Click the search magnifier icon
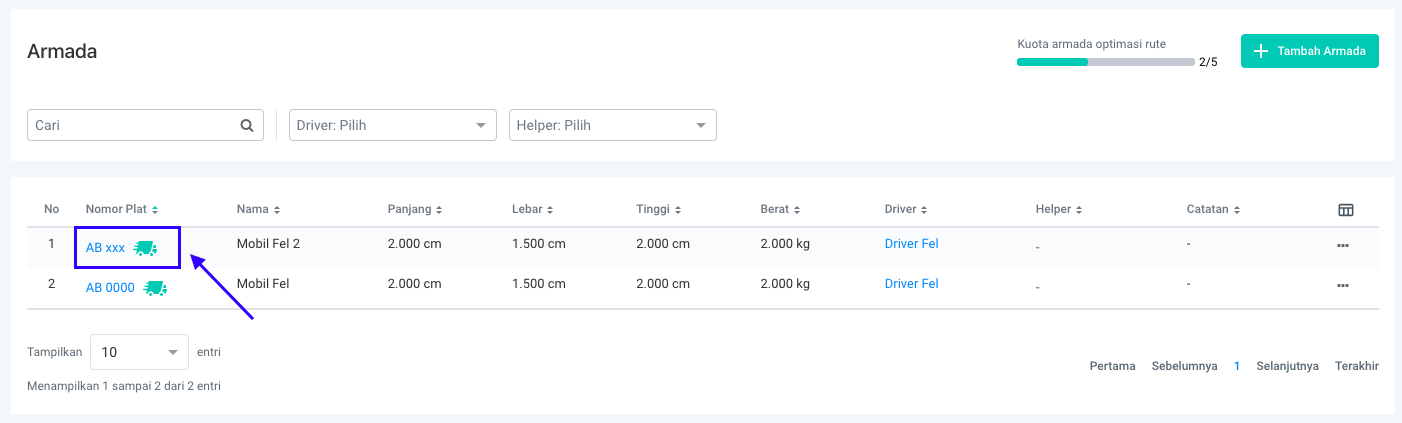The height and width of the screenshot is (423, 1402). [x=247, y=126]
